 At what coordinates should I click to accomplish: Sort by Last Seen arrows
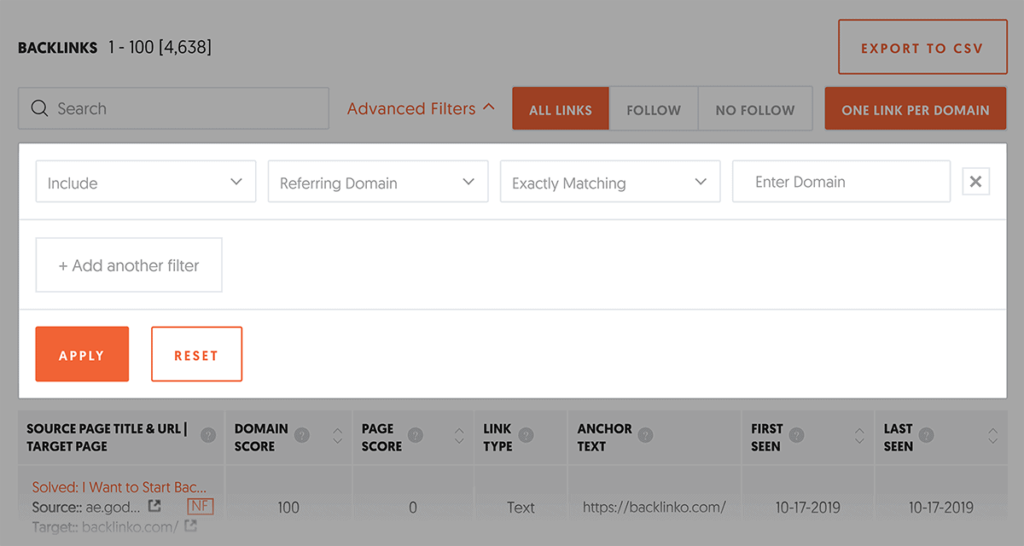click(x=992, y=436)
